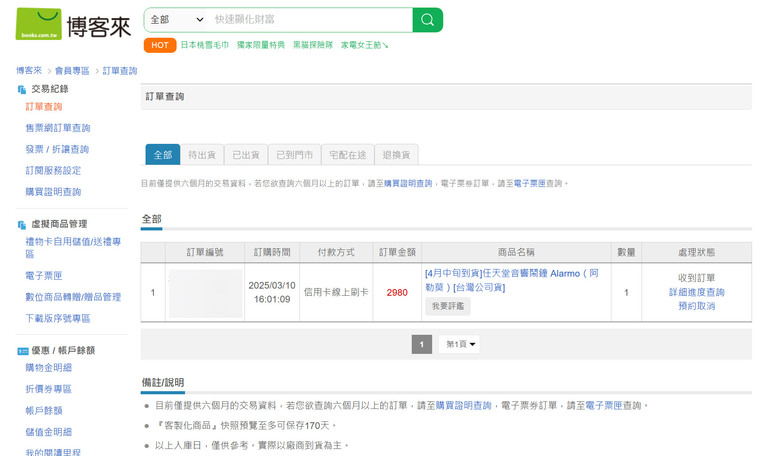
Task: Open the 黑貓探險隊 hot link
Action: 312,45
